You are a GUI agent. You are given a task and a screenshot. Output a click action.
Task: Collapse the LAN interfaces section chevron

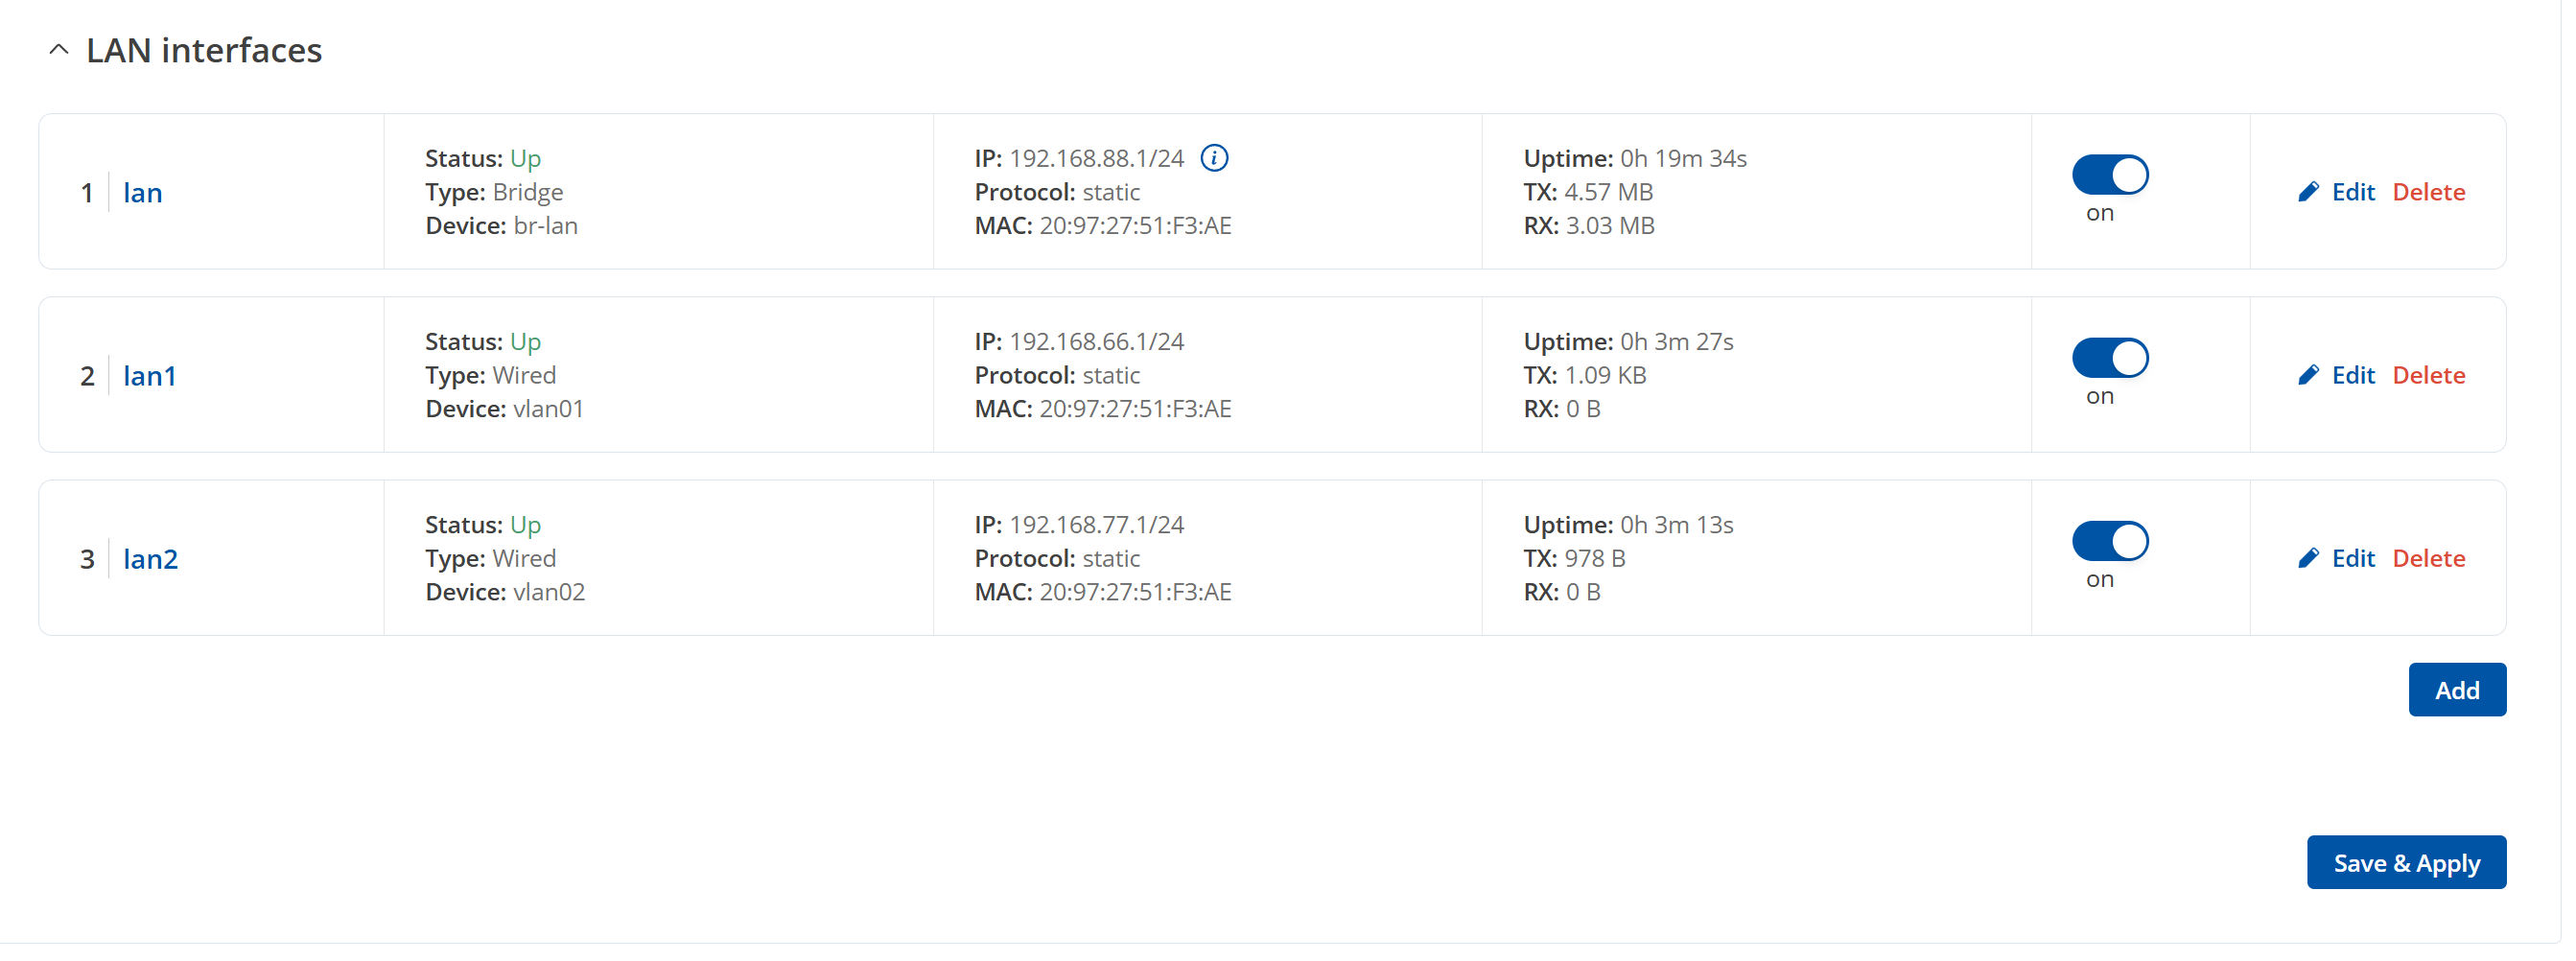pyautogui.click(x=59, y=49)
